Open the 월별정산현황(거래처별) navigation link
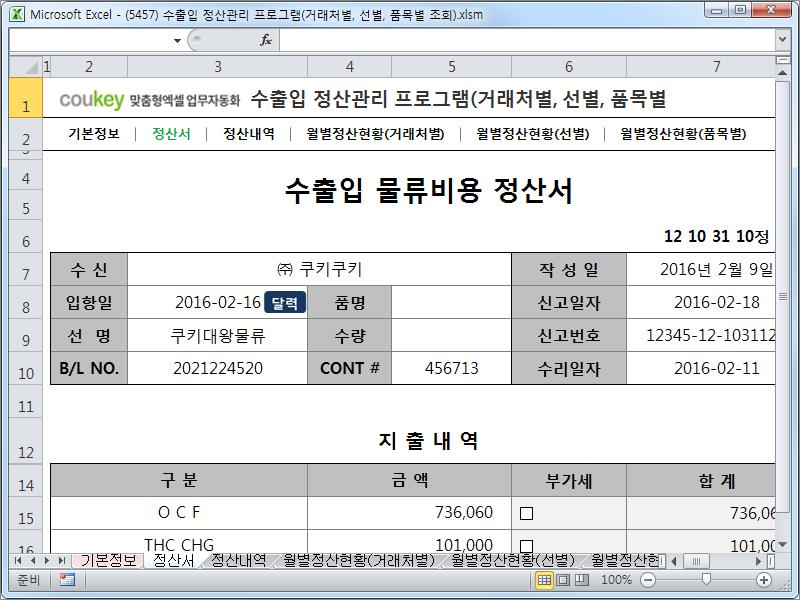The image size is (800, 600). [375, 134]
